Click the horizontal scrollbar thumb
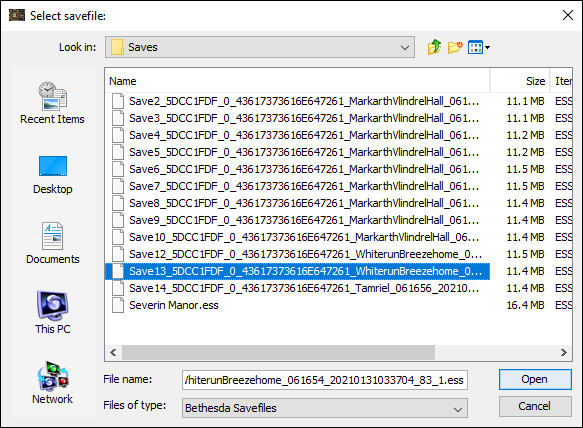The image size is (583, 428). point(278,352)
